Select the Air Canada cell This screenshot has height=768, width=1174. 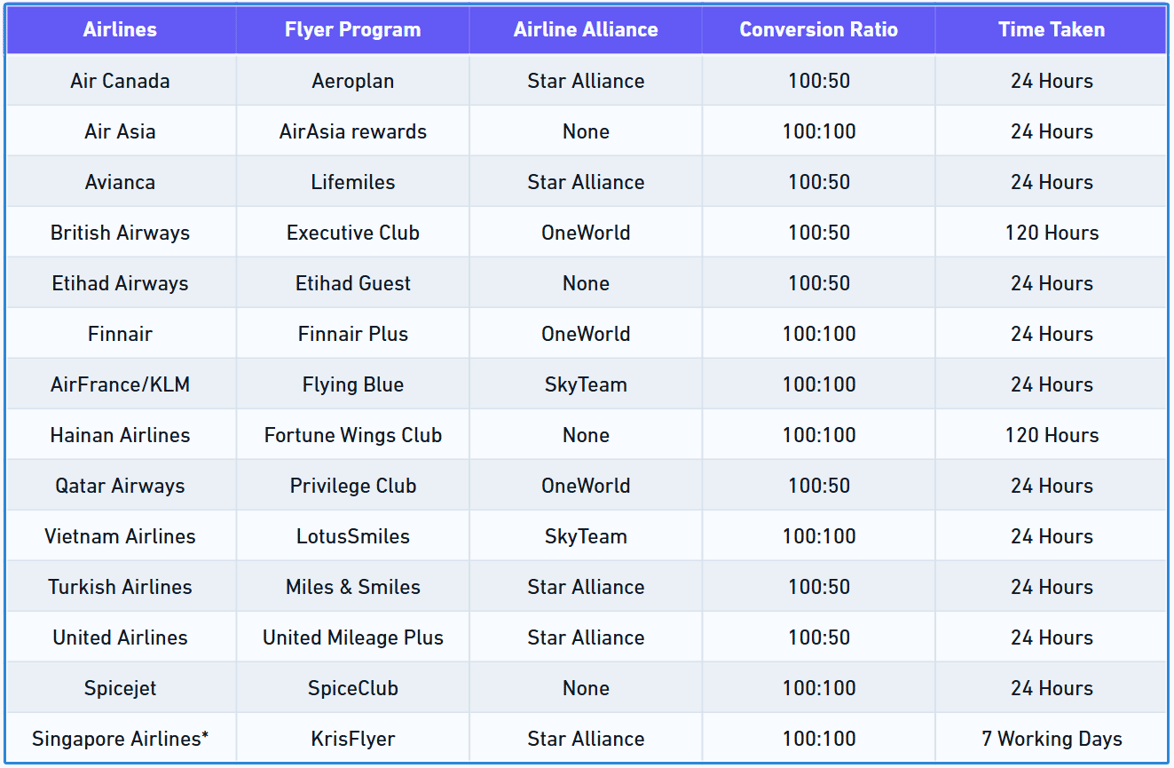click(x=120, y=81)
